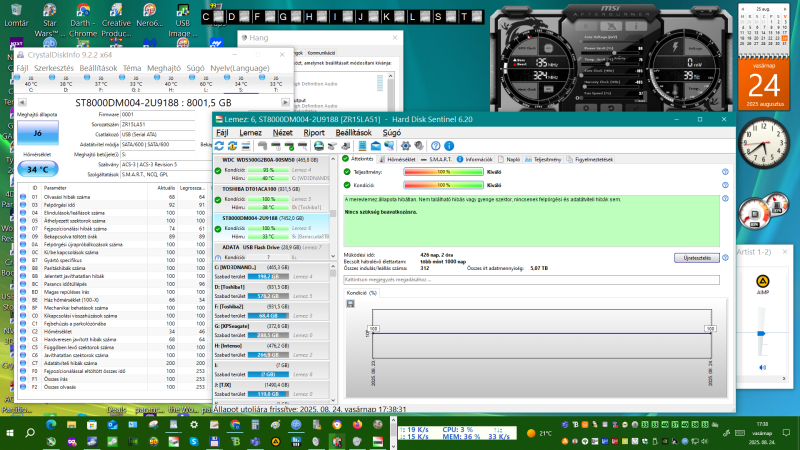Click the disk list scrollbar up arrow
Image resolution: width=800 pixels, height=450 pixels.
pyautogui.click(x=333, y=159)
